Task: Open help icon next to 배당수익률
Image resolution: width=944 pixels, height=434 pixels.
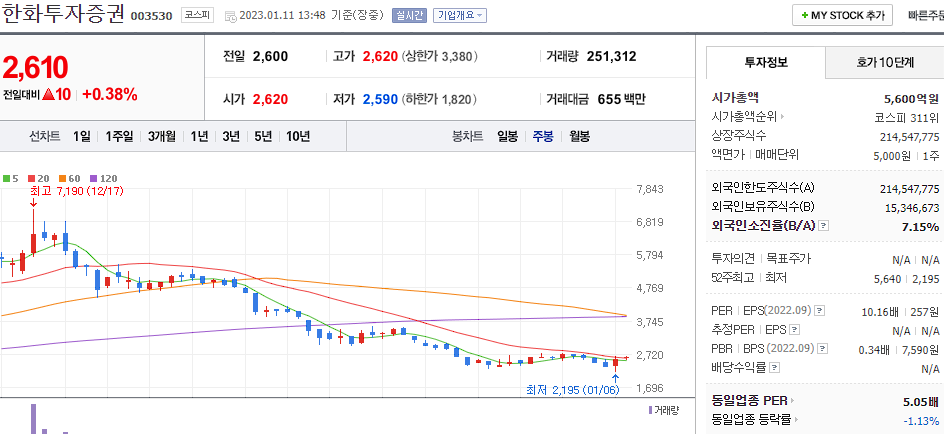Action: point(774,367)
